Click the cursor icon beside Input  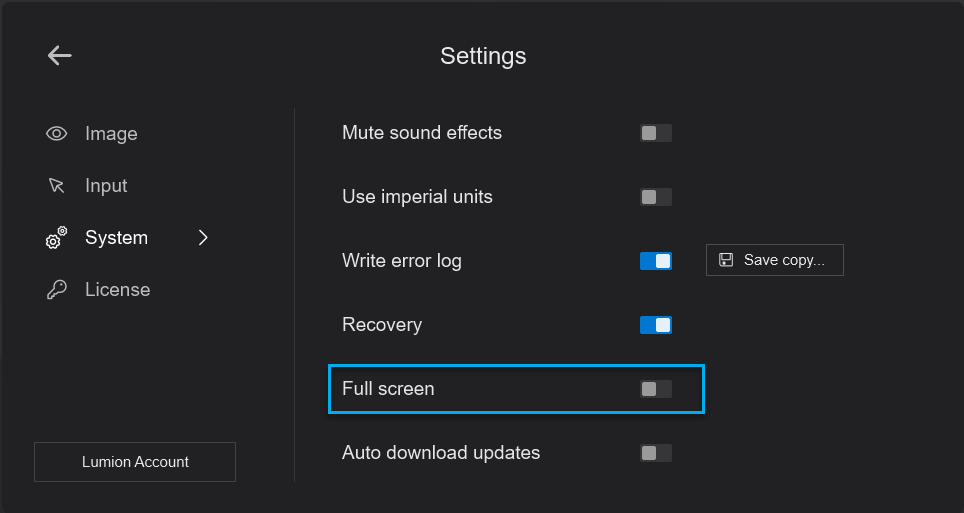(x=57, y=186)
